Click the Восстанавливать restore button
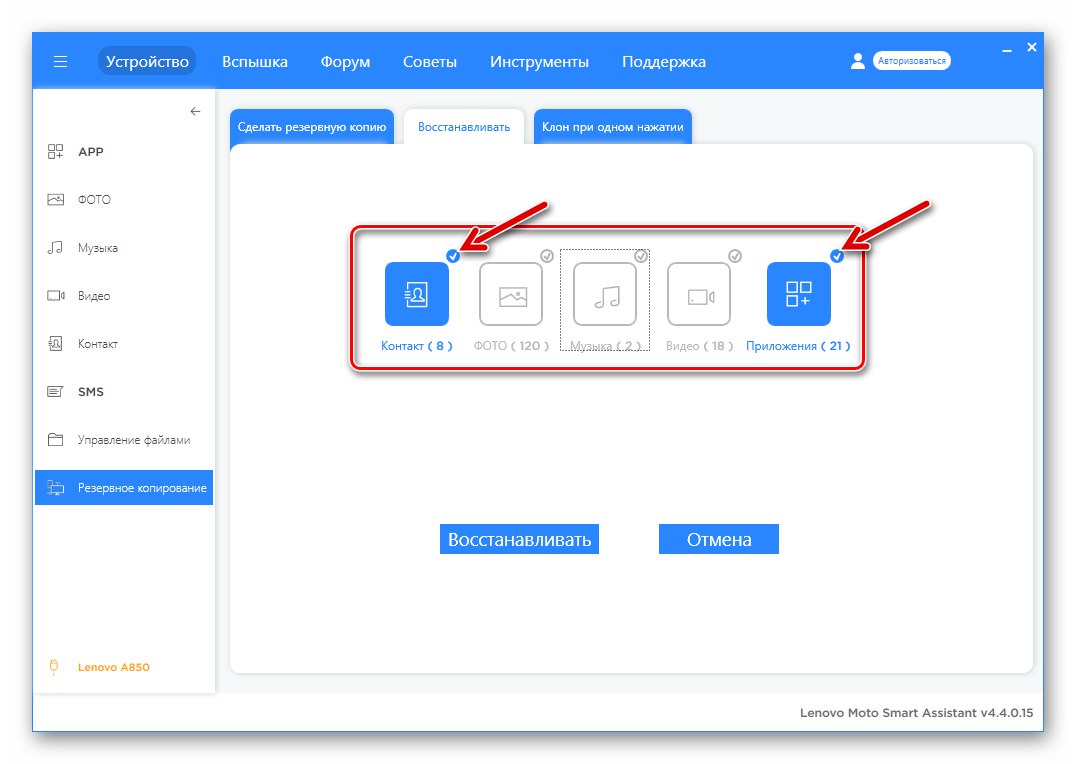The image size is (1076, 764). 519,540
